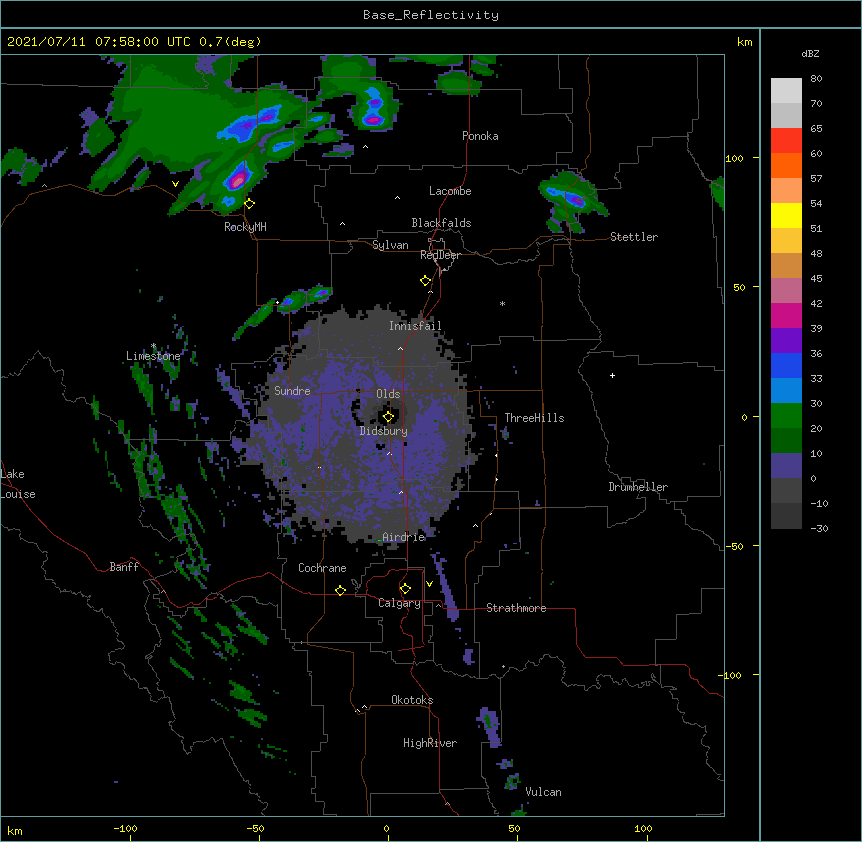This screenshot has width=862, height=842.
Task: Pick the magenta 39-42 dBZ legend swatch
Action: click(x=786, y=315)
